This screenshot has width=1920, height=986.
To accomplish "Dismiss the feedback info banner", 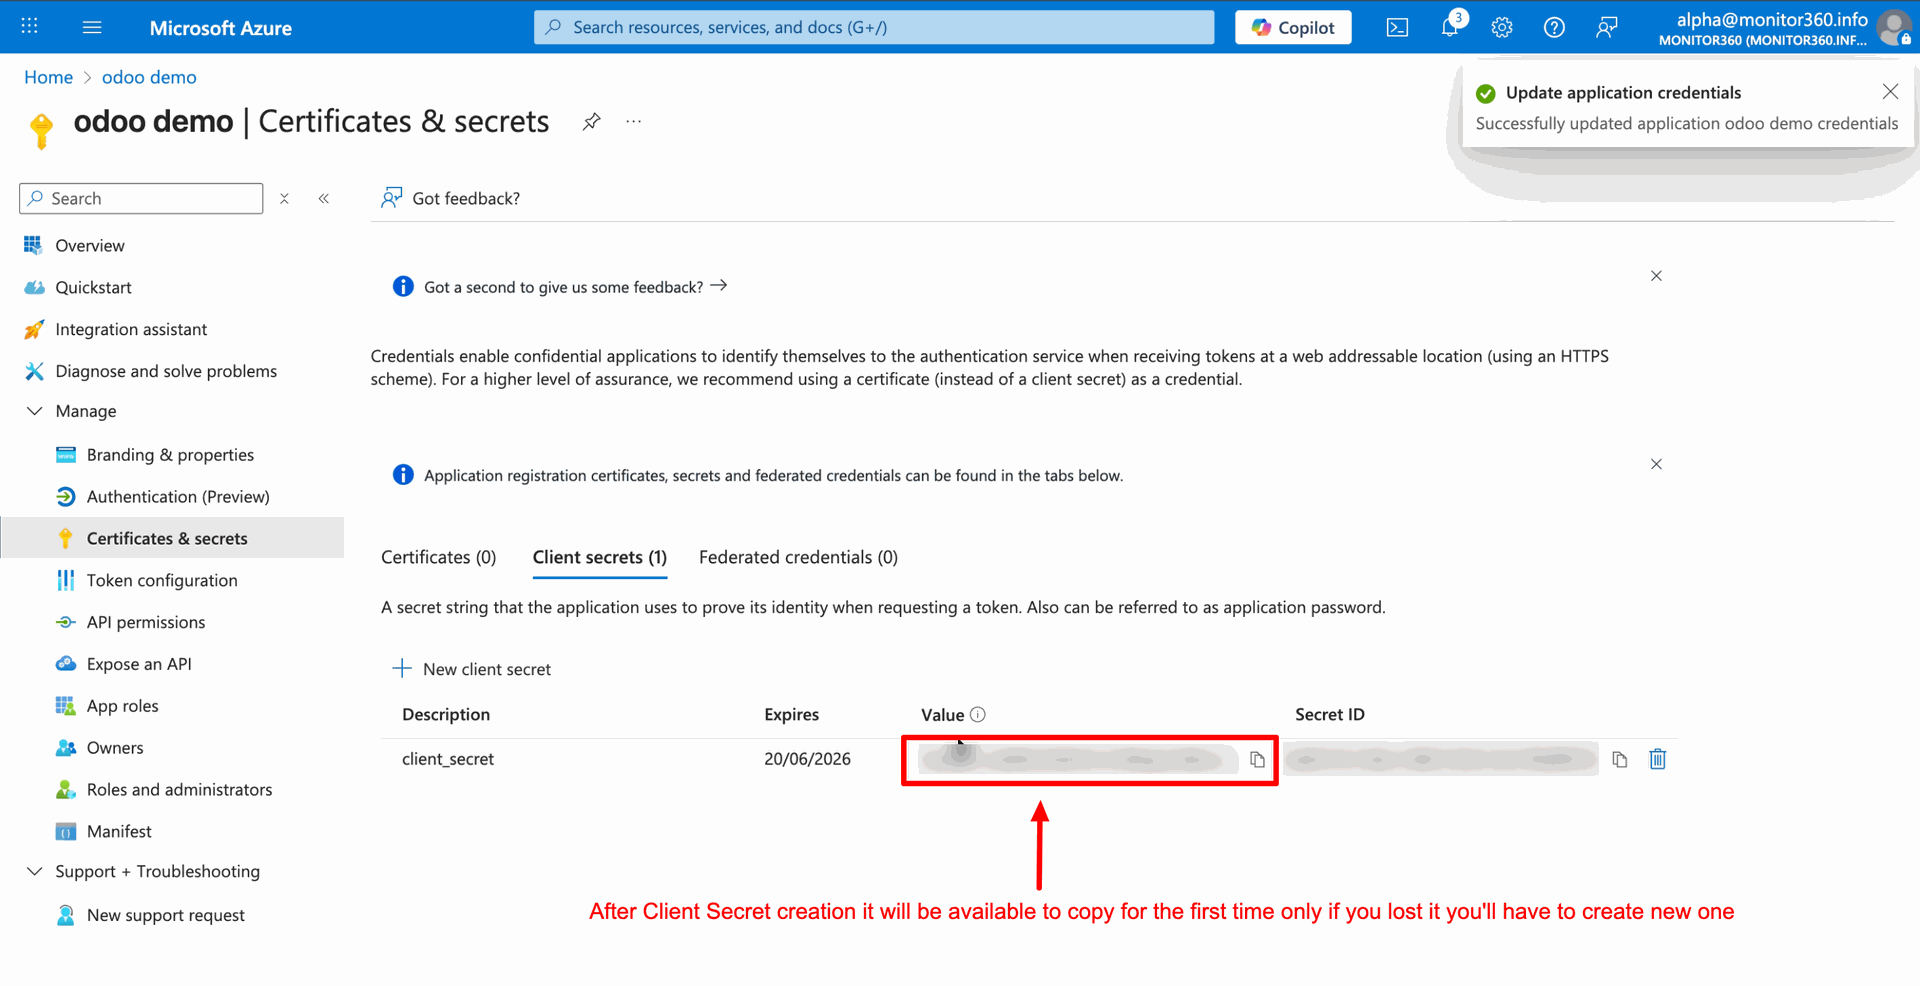I will [x=1656, y=276].
